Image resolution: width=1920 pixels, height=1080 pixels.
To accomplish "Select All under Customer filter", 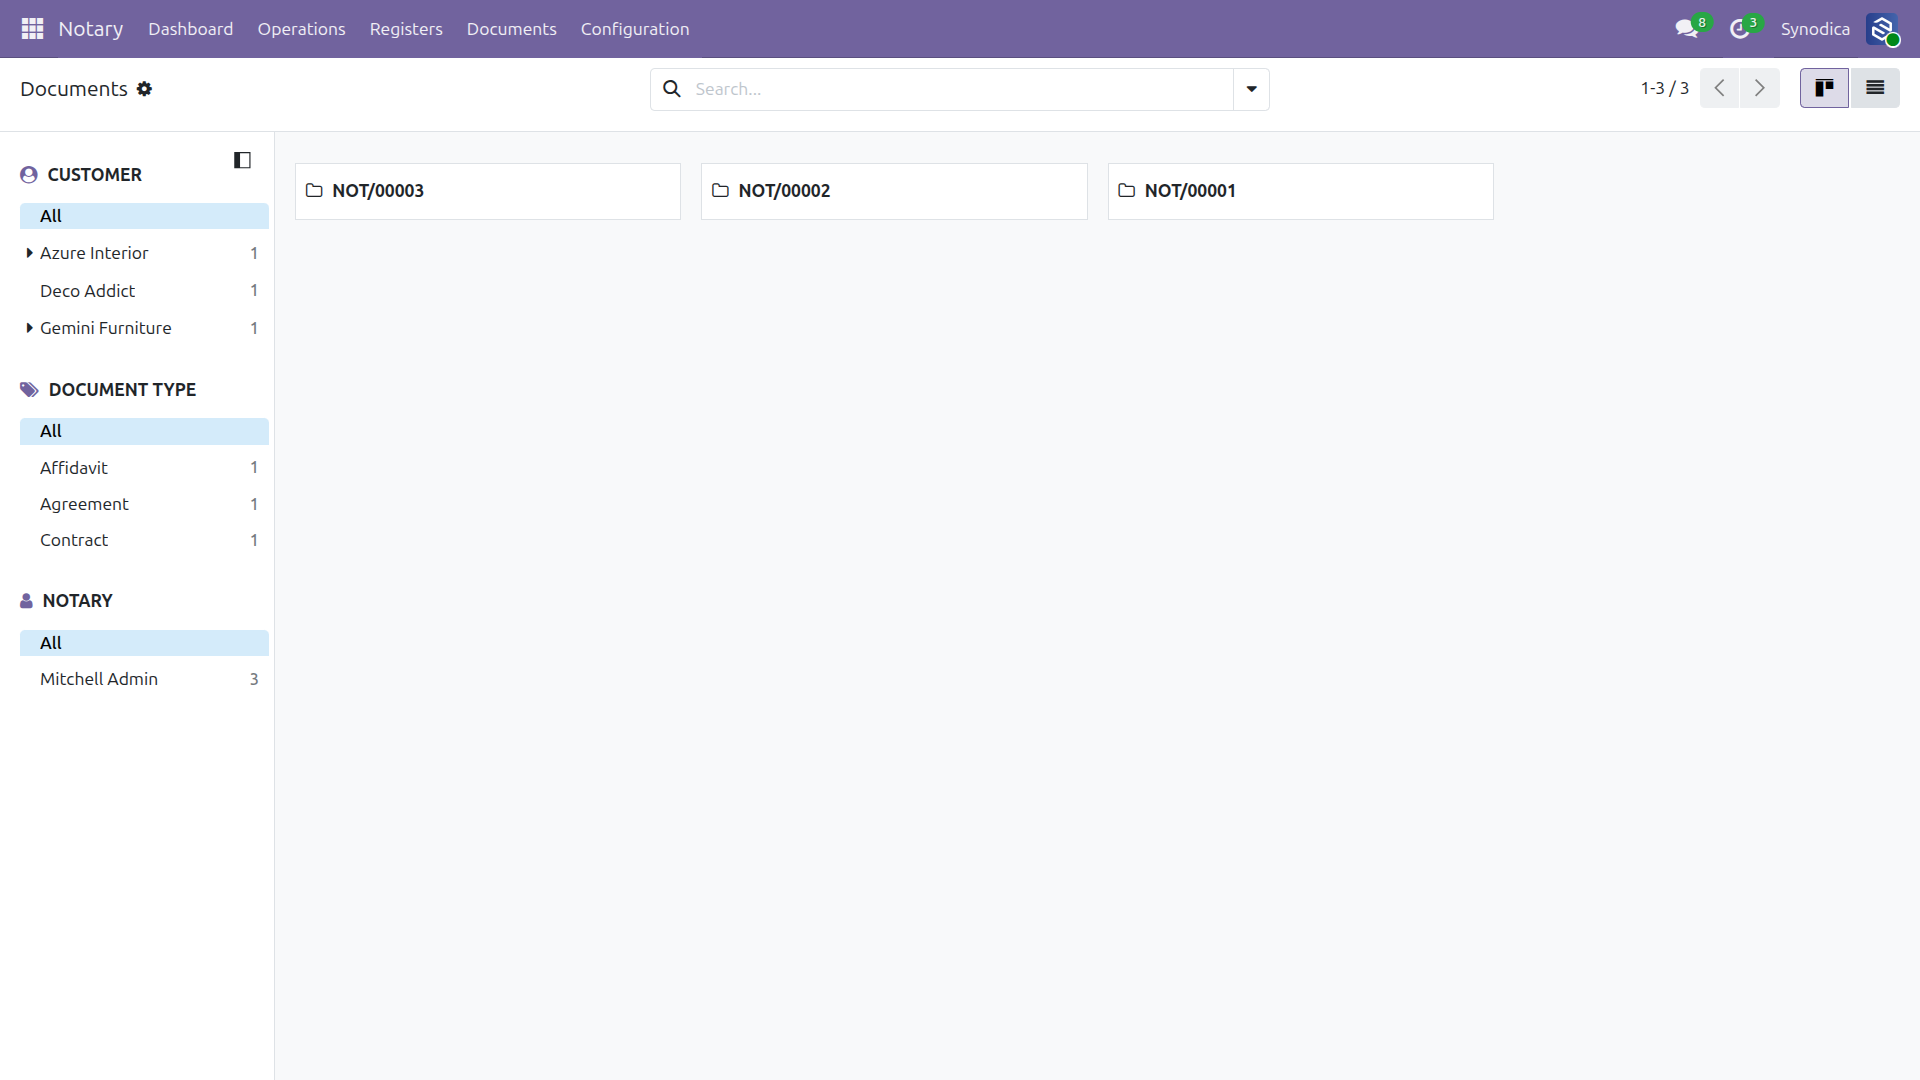I will [144, 216].
